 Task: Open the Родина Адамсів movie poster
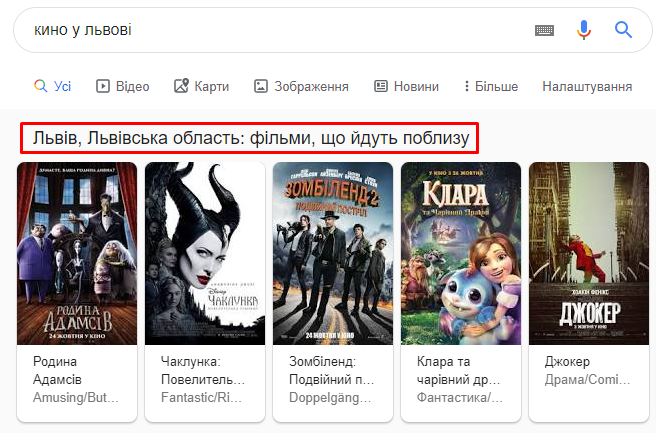click(x=77, y=254)
